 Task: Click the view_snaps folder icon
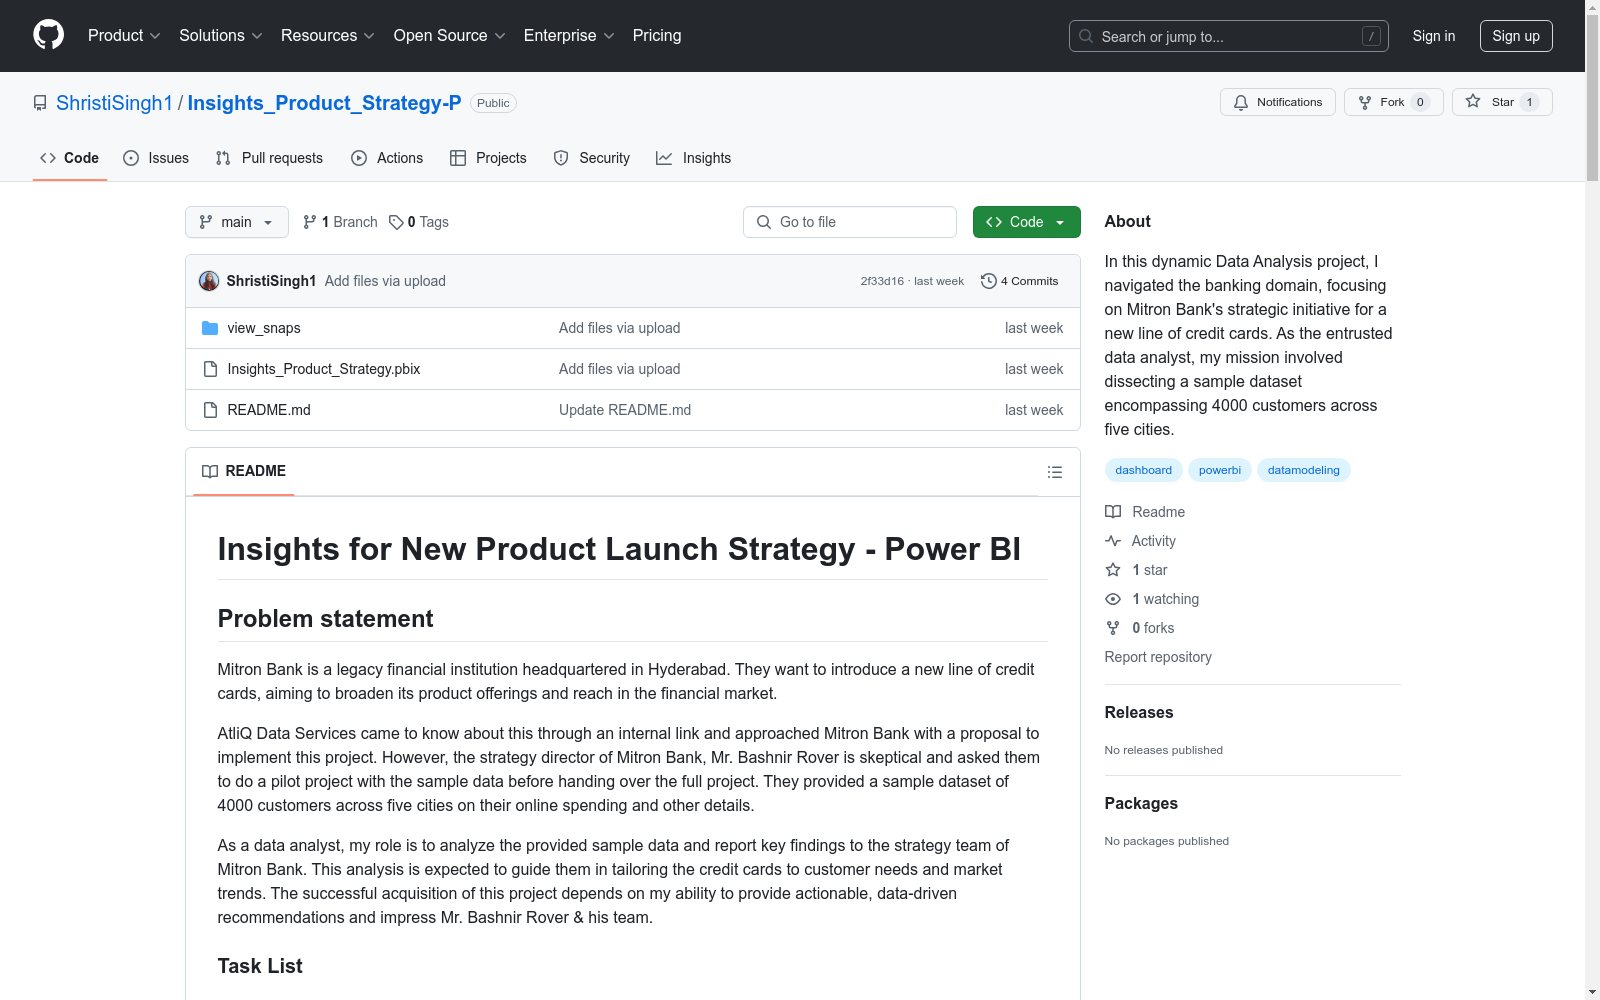210,328
